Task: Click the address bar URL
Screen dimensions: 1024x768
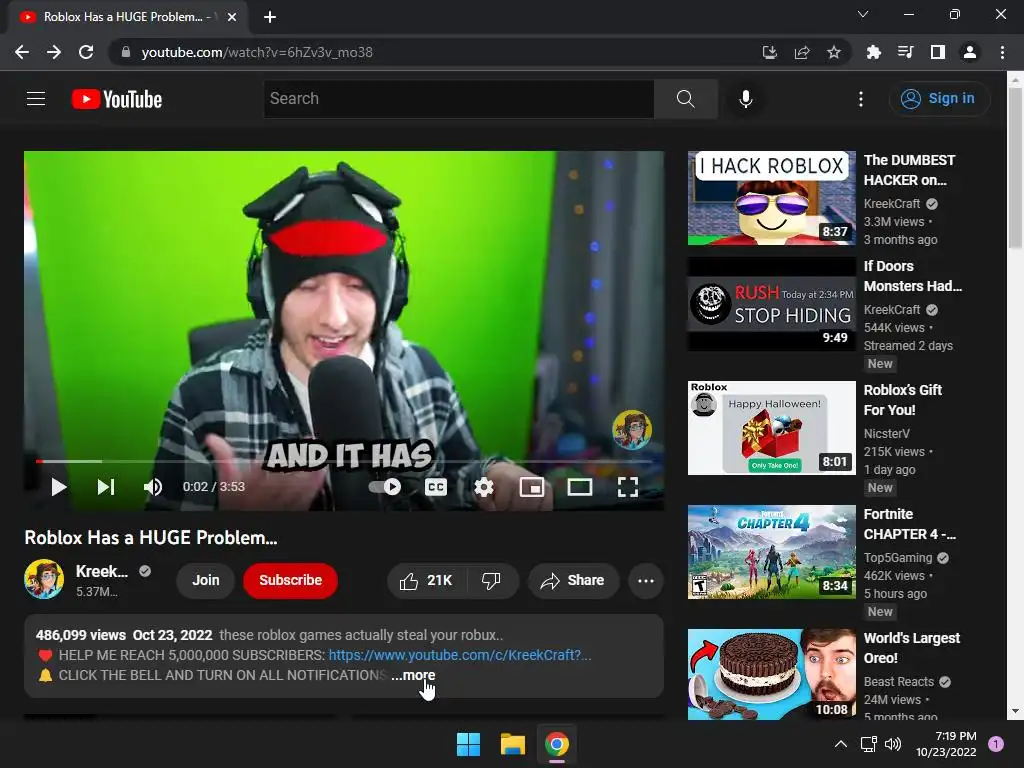Action: (x=257, y=52)
